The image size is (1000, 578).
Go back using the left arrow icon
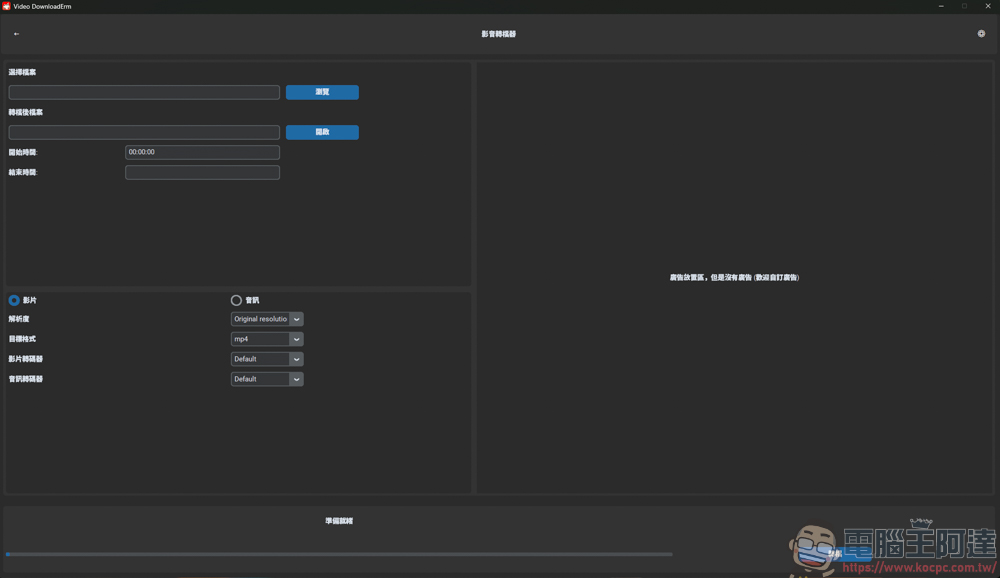[x=17, y=34]
